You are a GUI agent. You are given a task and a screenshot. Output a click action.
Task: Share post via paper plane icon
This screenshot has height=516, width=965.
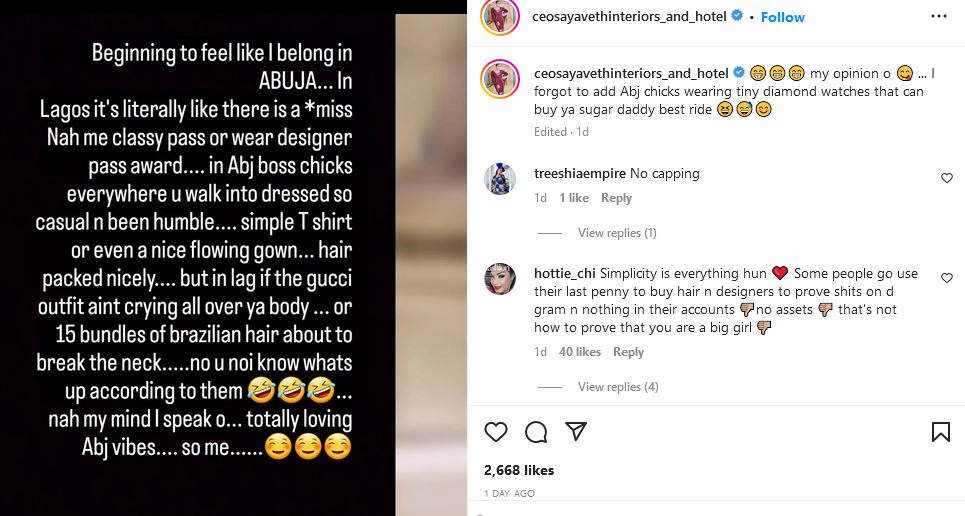pyautogui.click(x=576, y=432)
